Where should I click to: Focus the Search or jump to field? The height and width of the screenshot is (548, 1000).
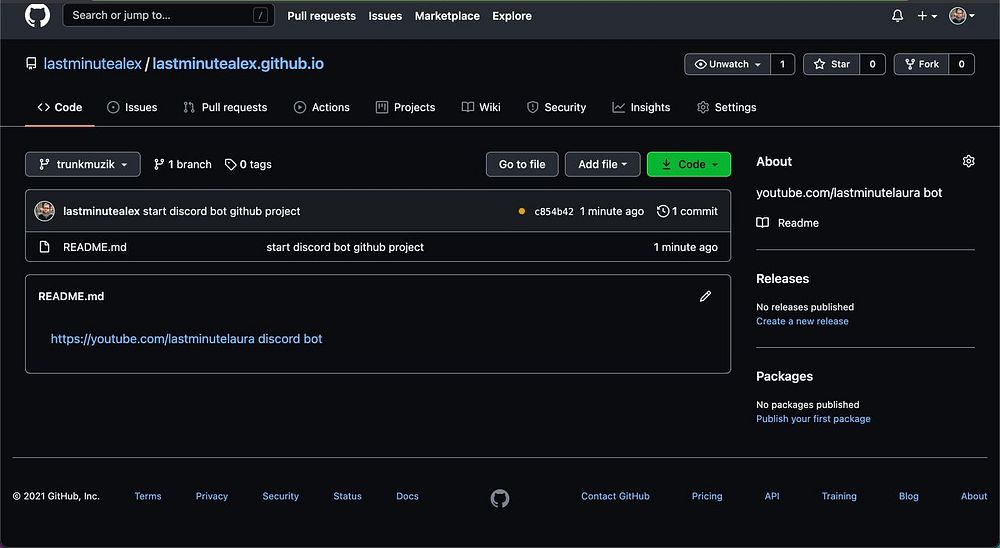click(168, 15)
